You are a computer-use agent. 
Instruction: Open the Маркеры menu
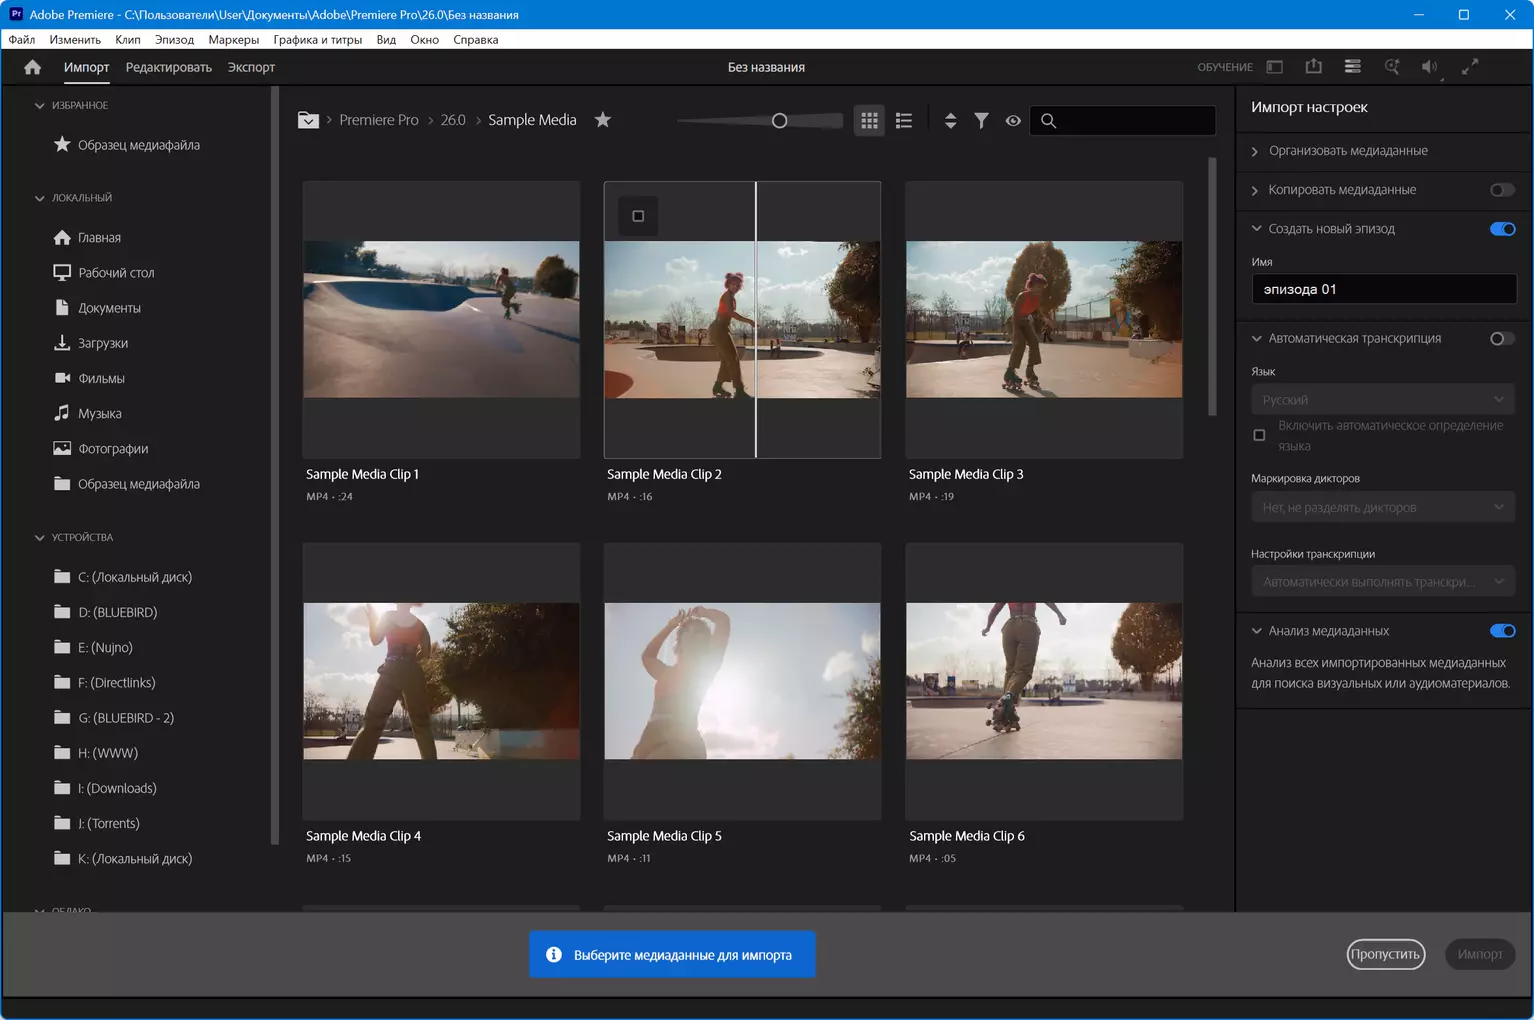[x=234, y=40]
